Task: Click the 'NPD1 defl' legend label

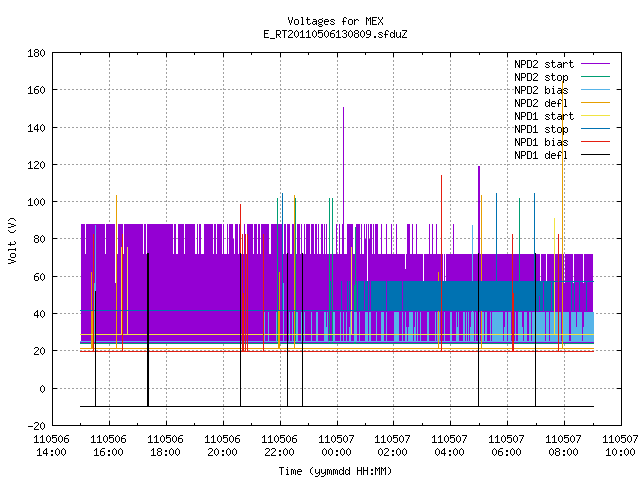Action: coord(541,156)
